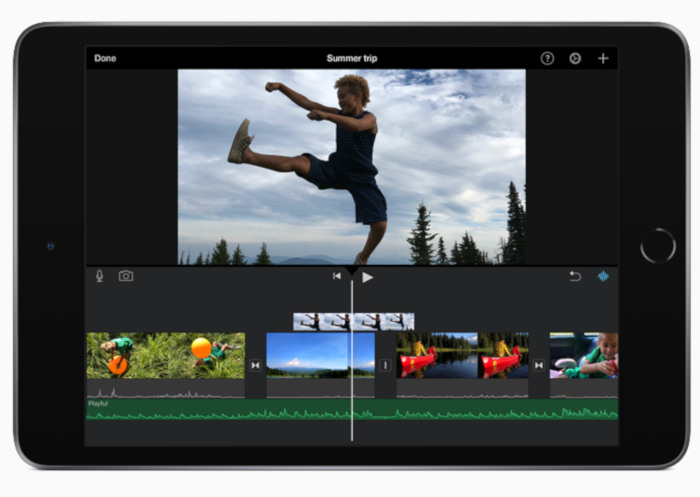The height and width of the screenshot is (497, 700).
Task: Tap the white playhead line
Action: tap(352, 361)
